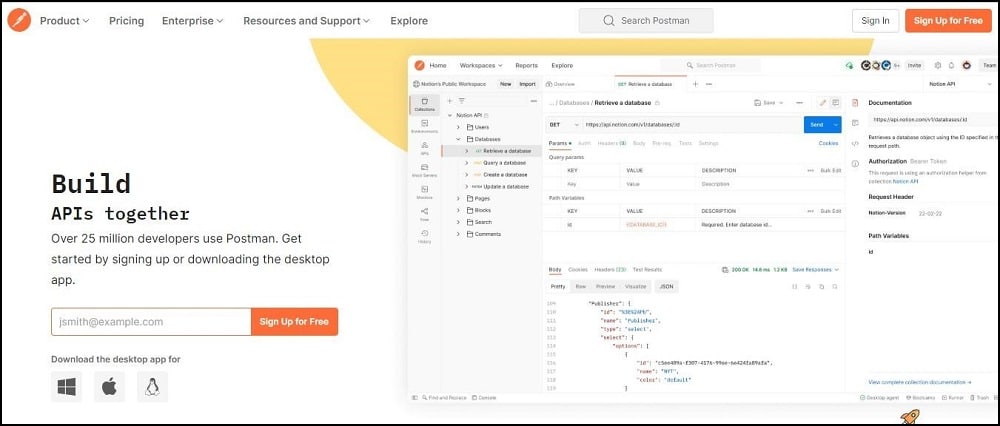Download the Linux desktop app
Image resolution: width=1000 pixels, height=426 pixels.
point(152,386)
